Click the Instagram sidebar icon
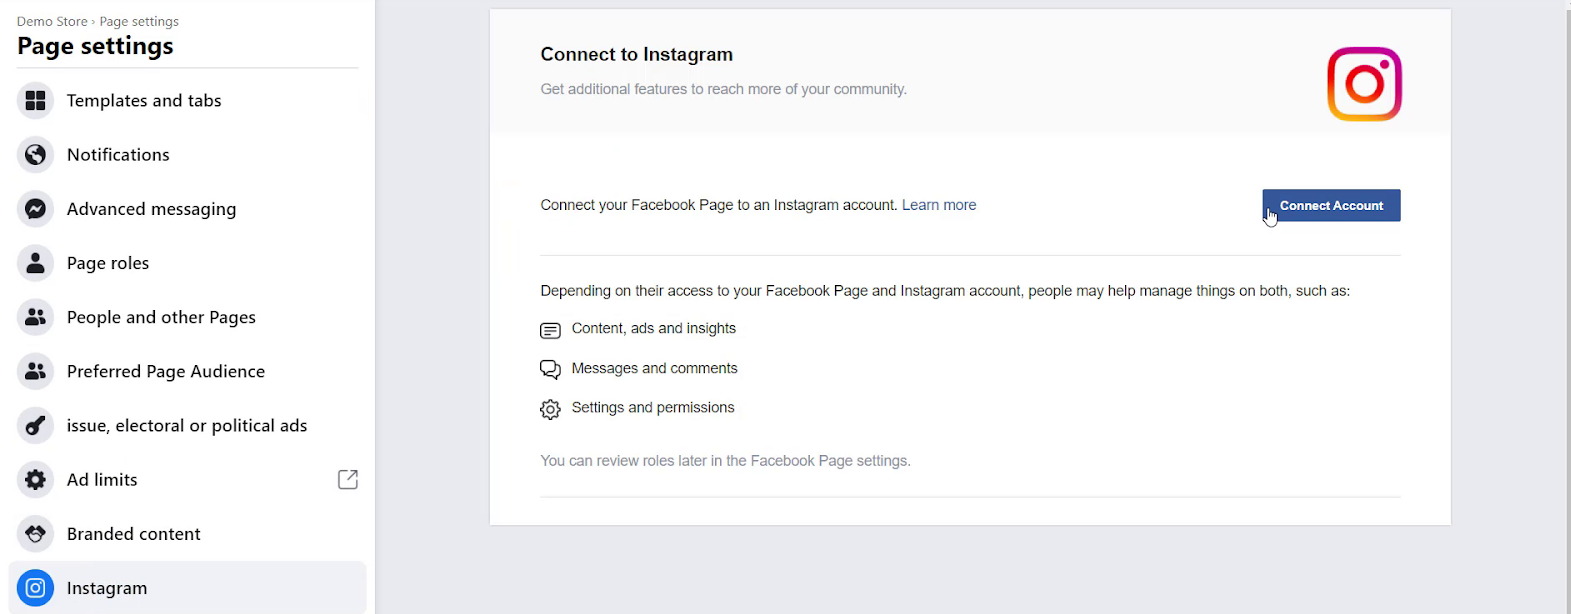 pos(35,588)
